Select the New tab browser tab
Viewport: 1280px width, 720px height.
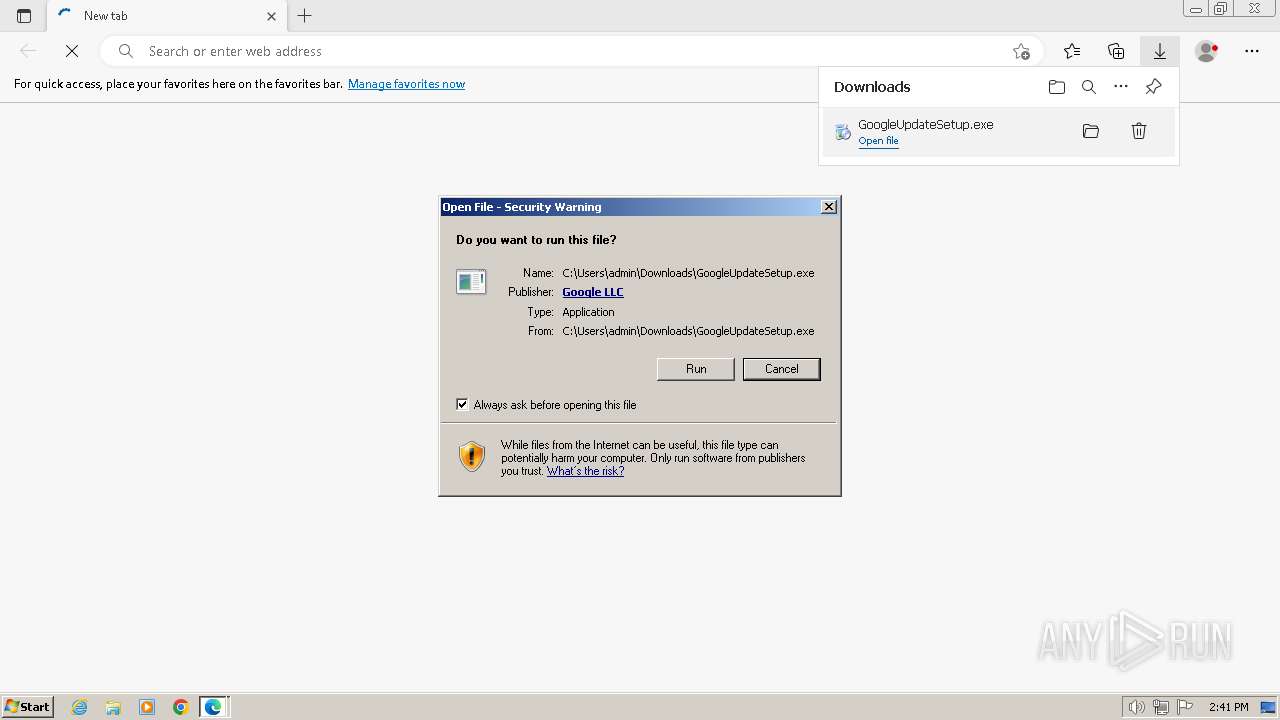(167, 16)
